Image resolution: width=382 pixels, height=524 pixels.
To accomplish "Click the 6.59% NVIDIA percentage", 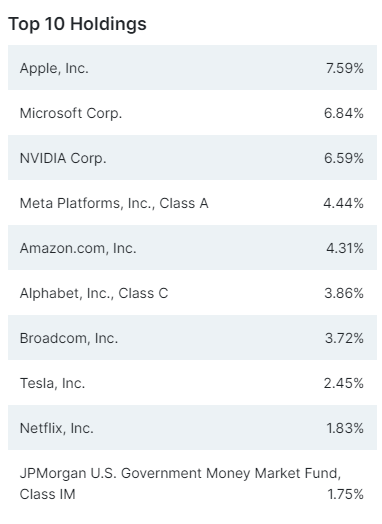I will pyautogui.click(x=344, y=158).
